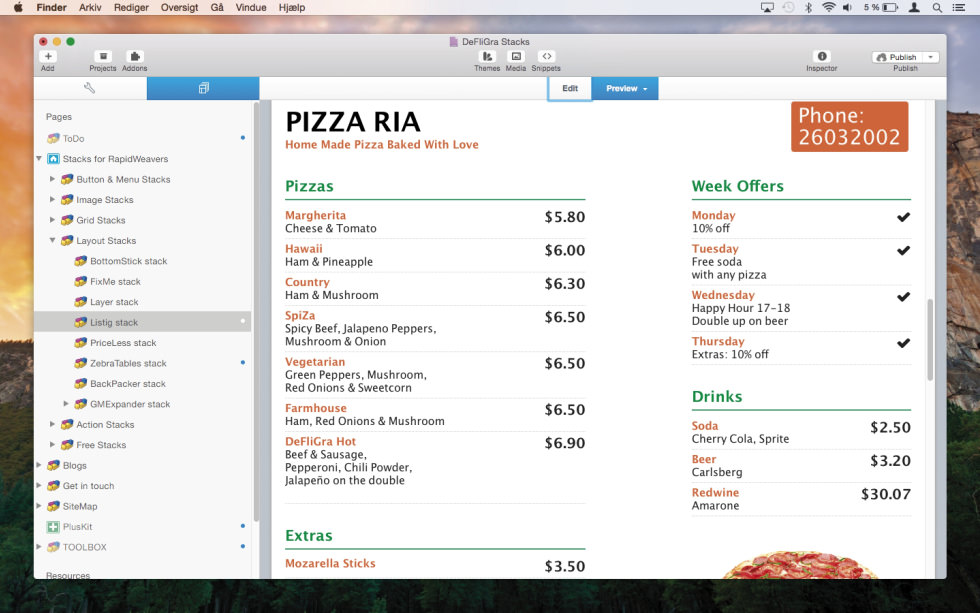Open the Themes browser icon

click(x=487, y=56)
